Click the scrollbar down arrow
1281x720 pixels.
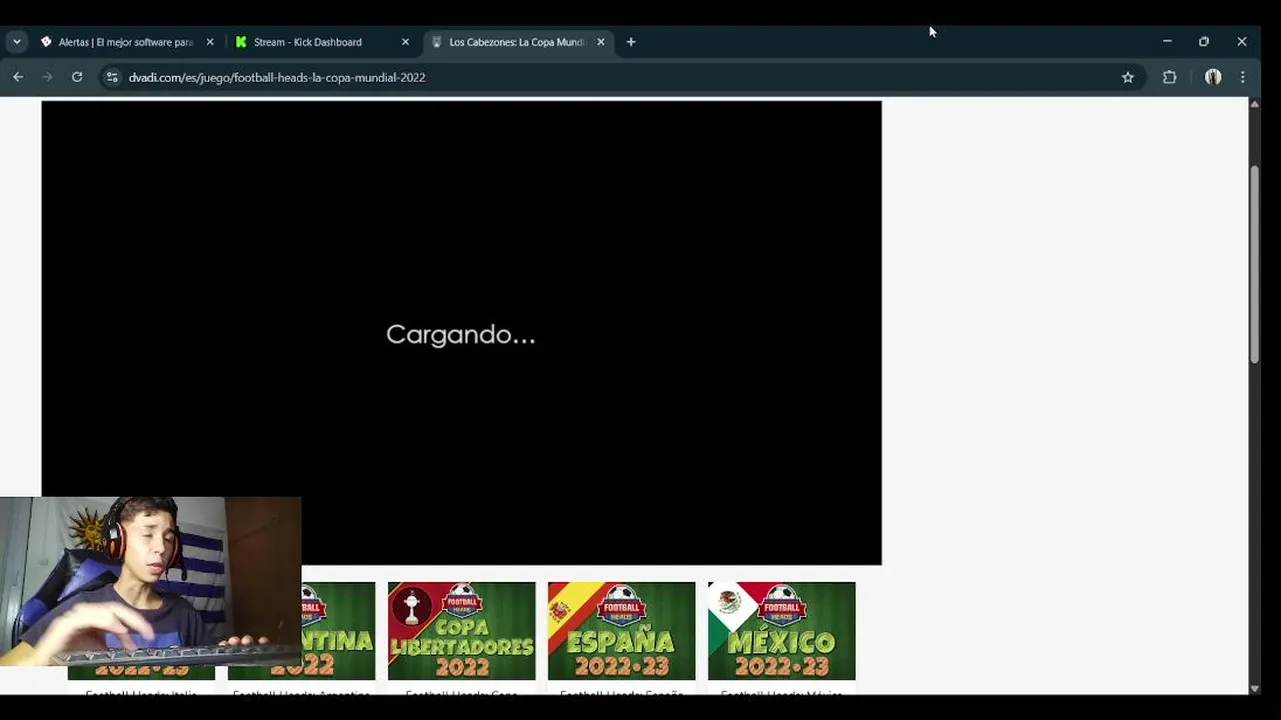[x=1254, y=688]
